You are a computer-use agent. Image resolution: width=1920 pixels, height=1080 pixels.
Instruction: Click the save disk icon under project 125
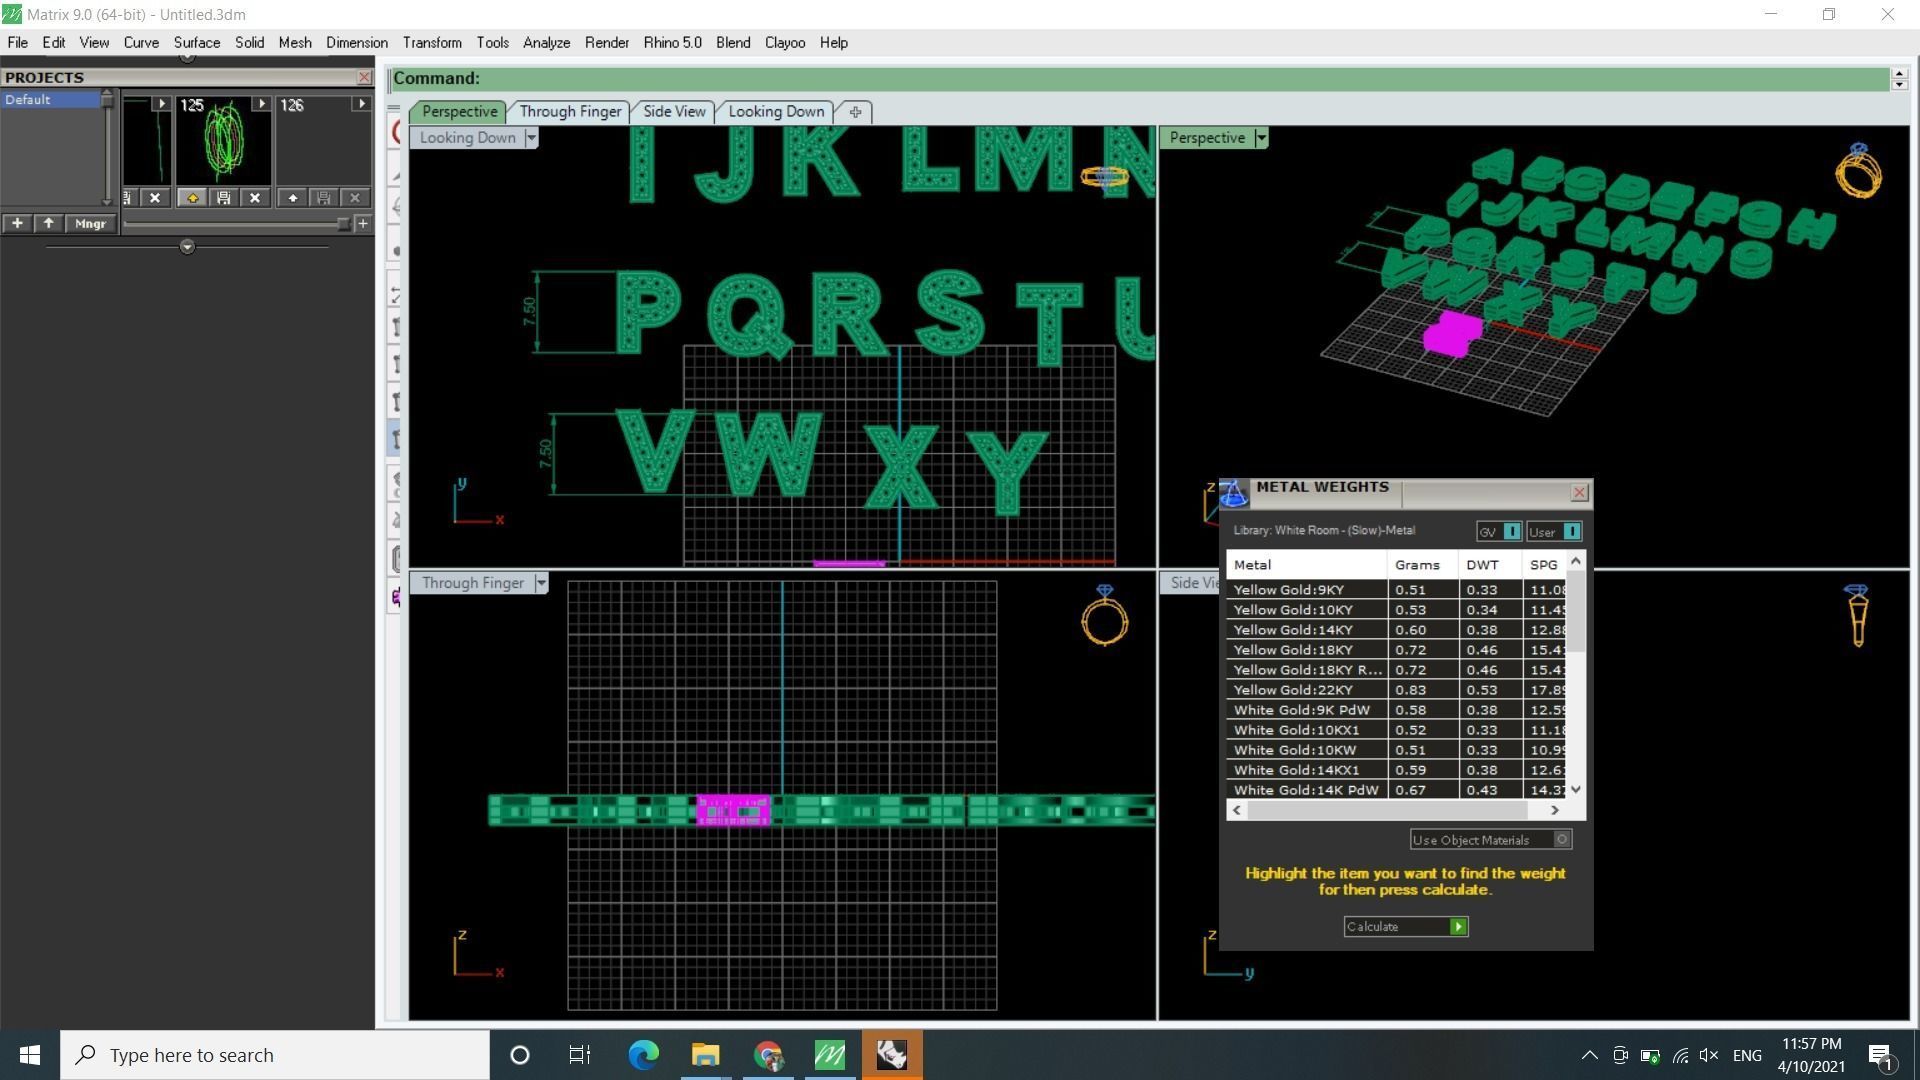pyautogui.click(x=223, y=198)
